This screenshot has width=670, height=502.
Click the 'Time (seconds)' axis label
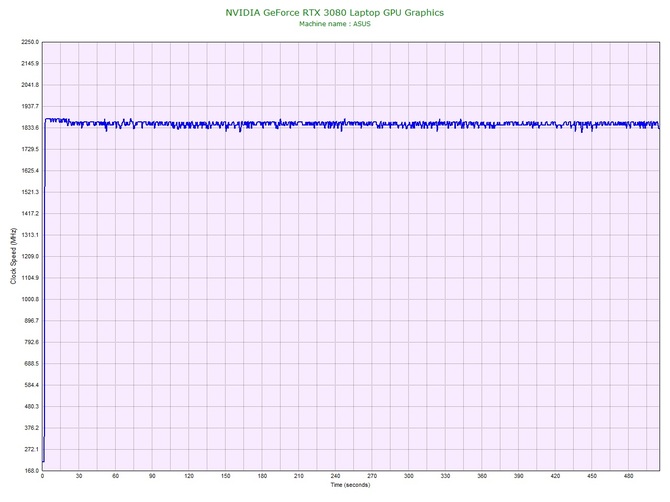[350, 485]
